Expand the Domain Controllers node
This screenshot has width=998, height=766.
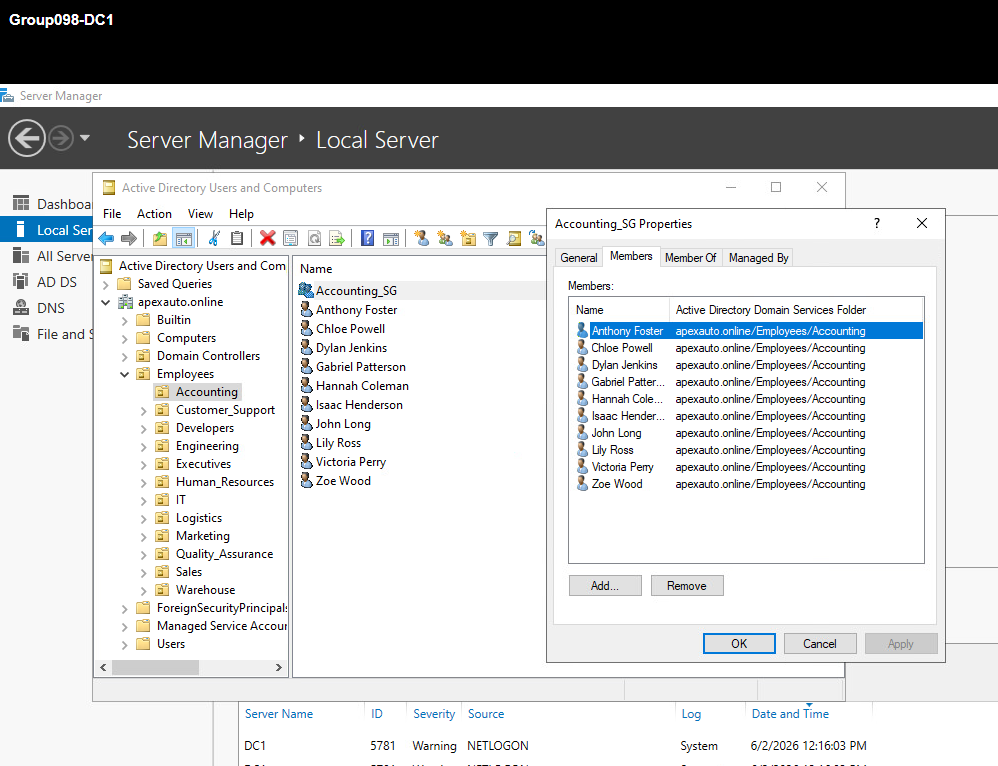125,357
